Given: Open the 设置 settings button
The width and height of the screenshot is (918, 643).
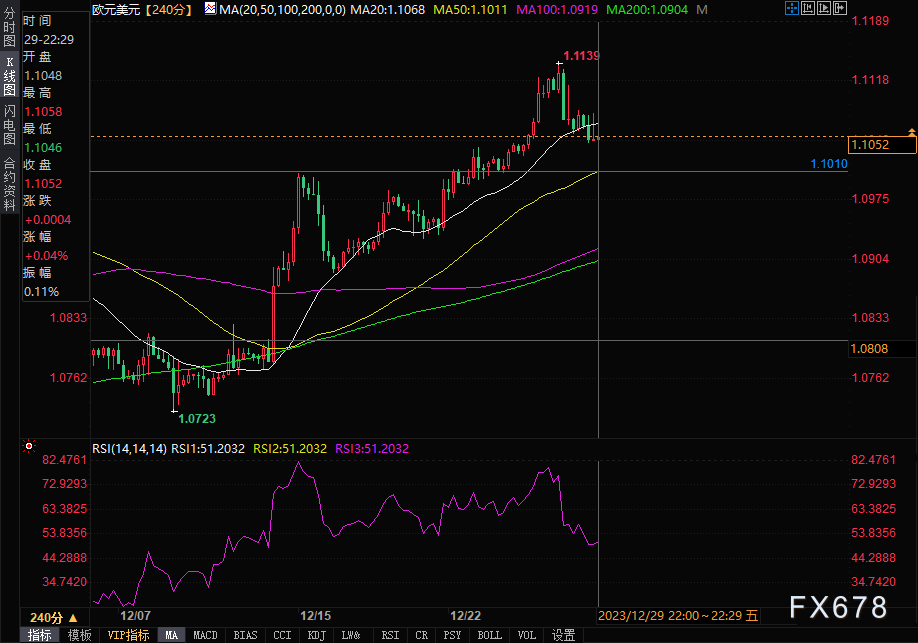Looking at the screenshot, I should (x=564, y=635).
